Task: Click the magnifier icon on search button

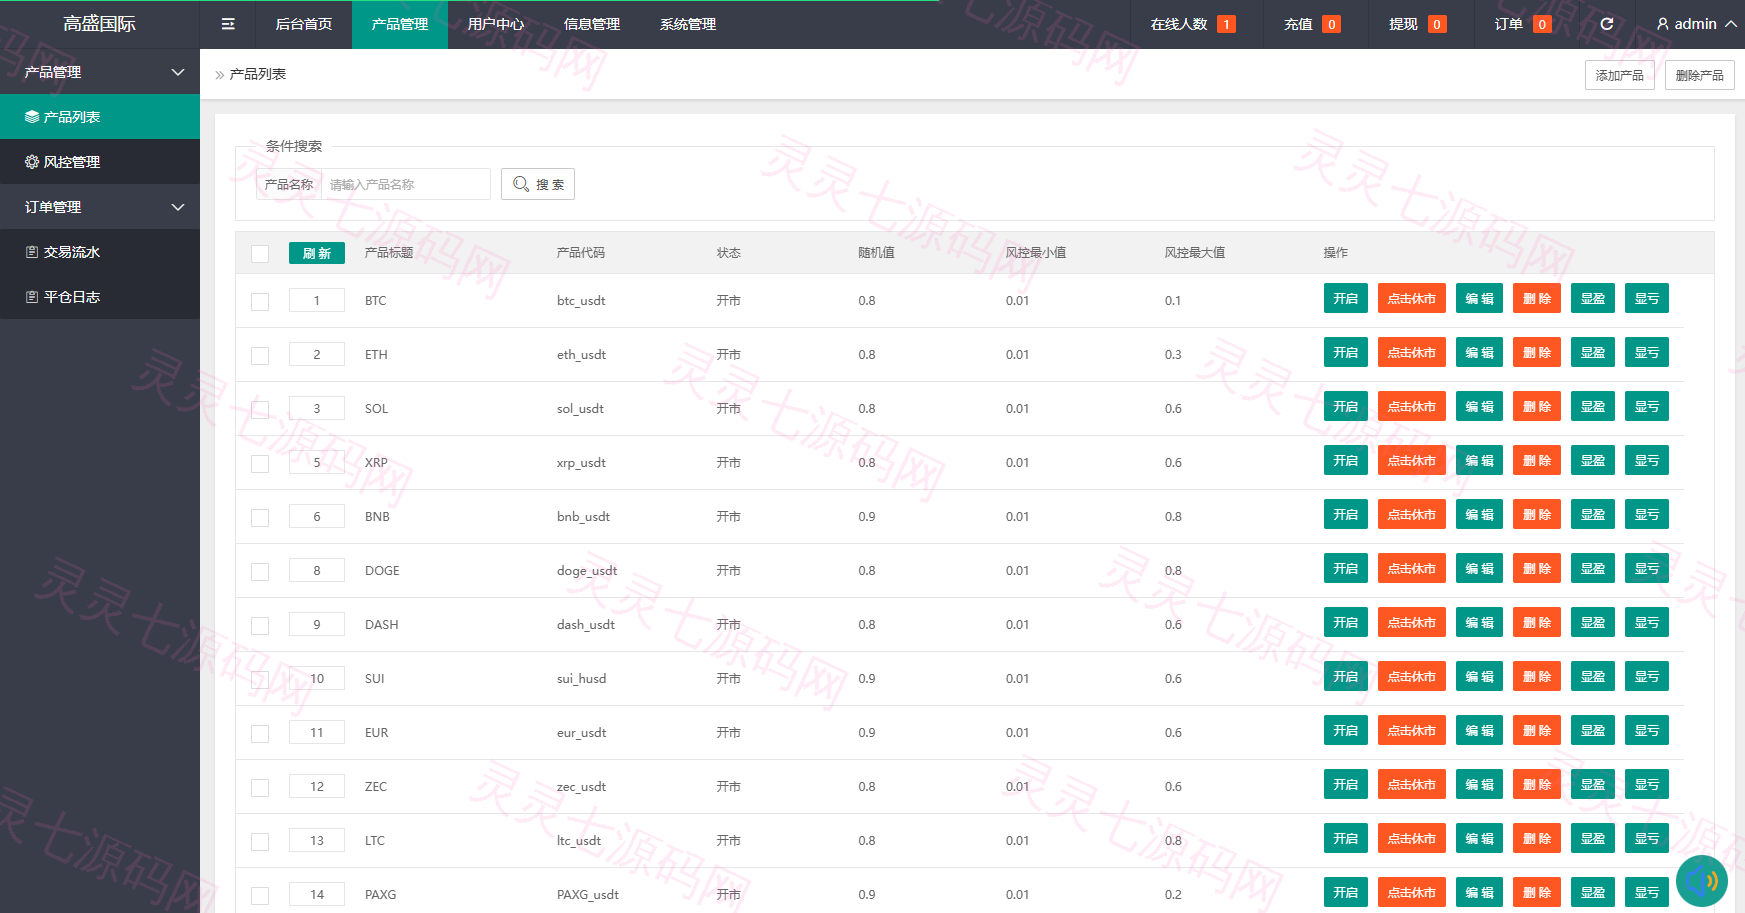Action: pos(521,184)
